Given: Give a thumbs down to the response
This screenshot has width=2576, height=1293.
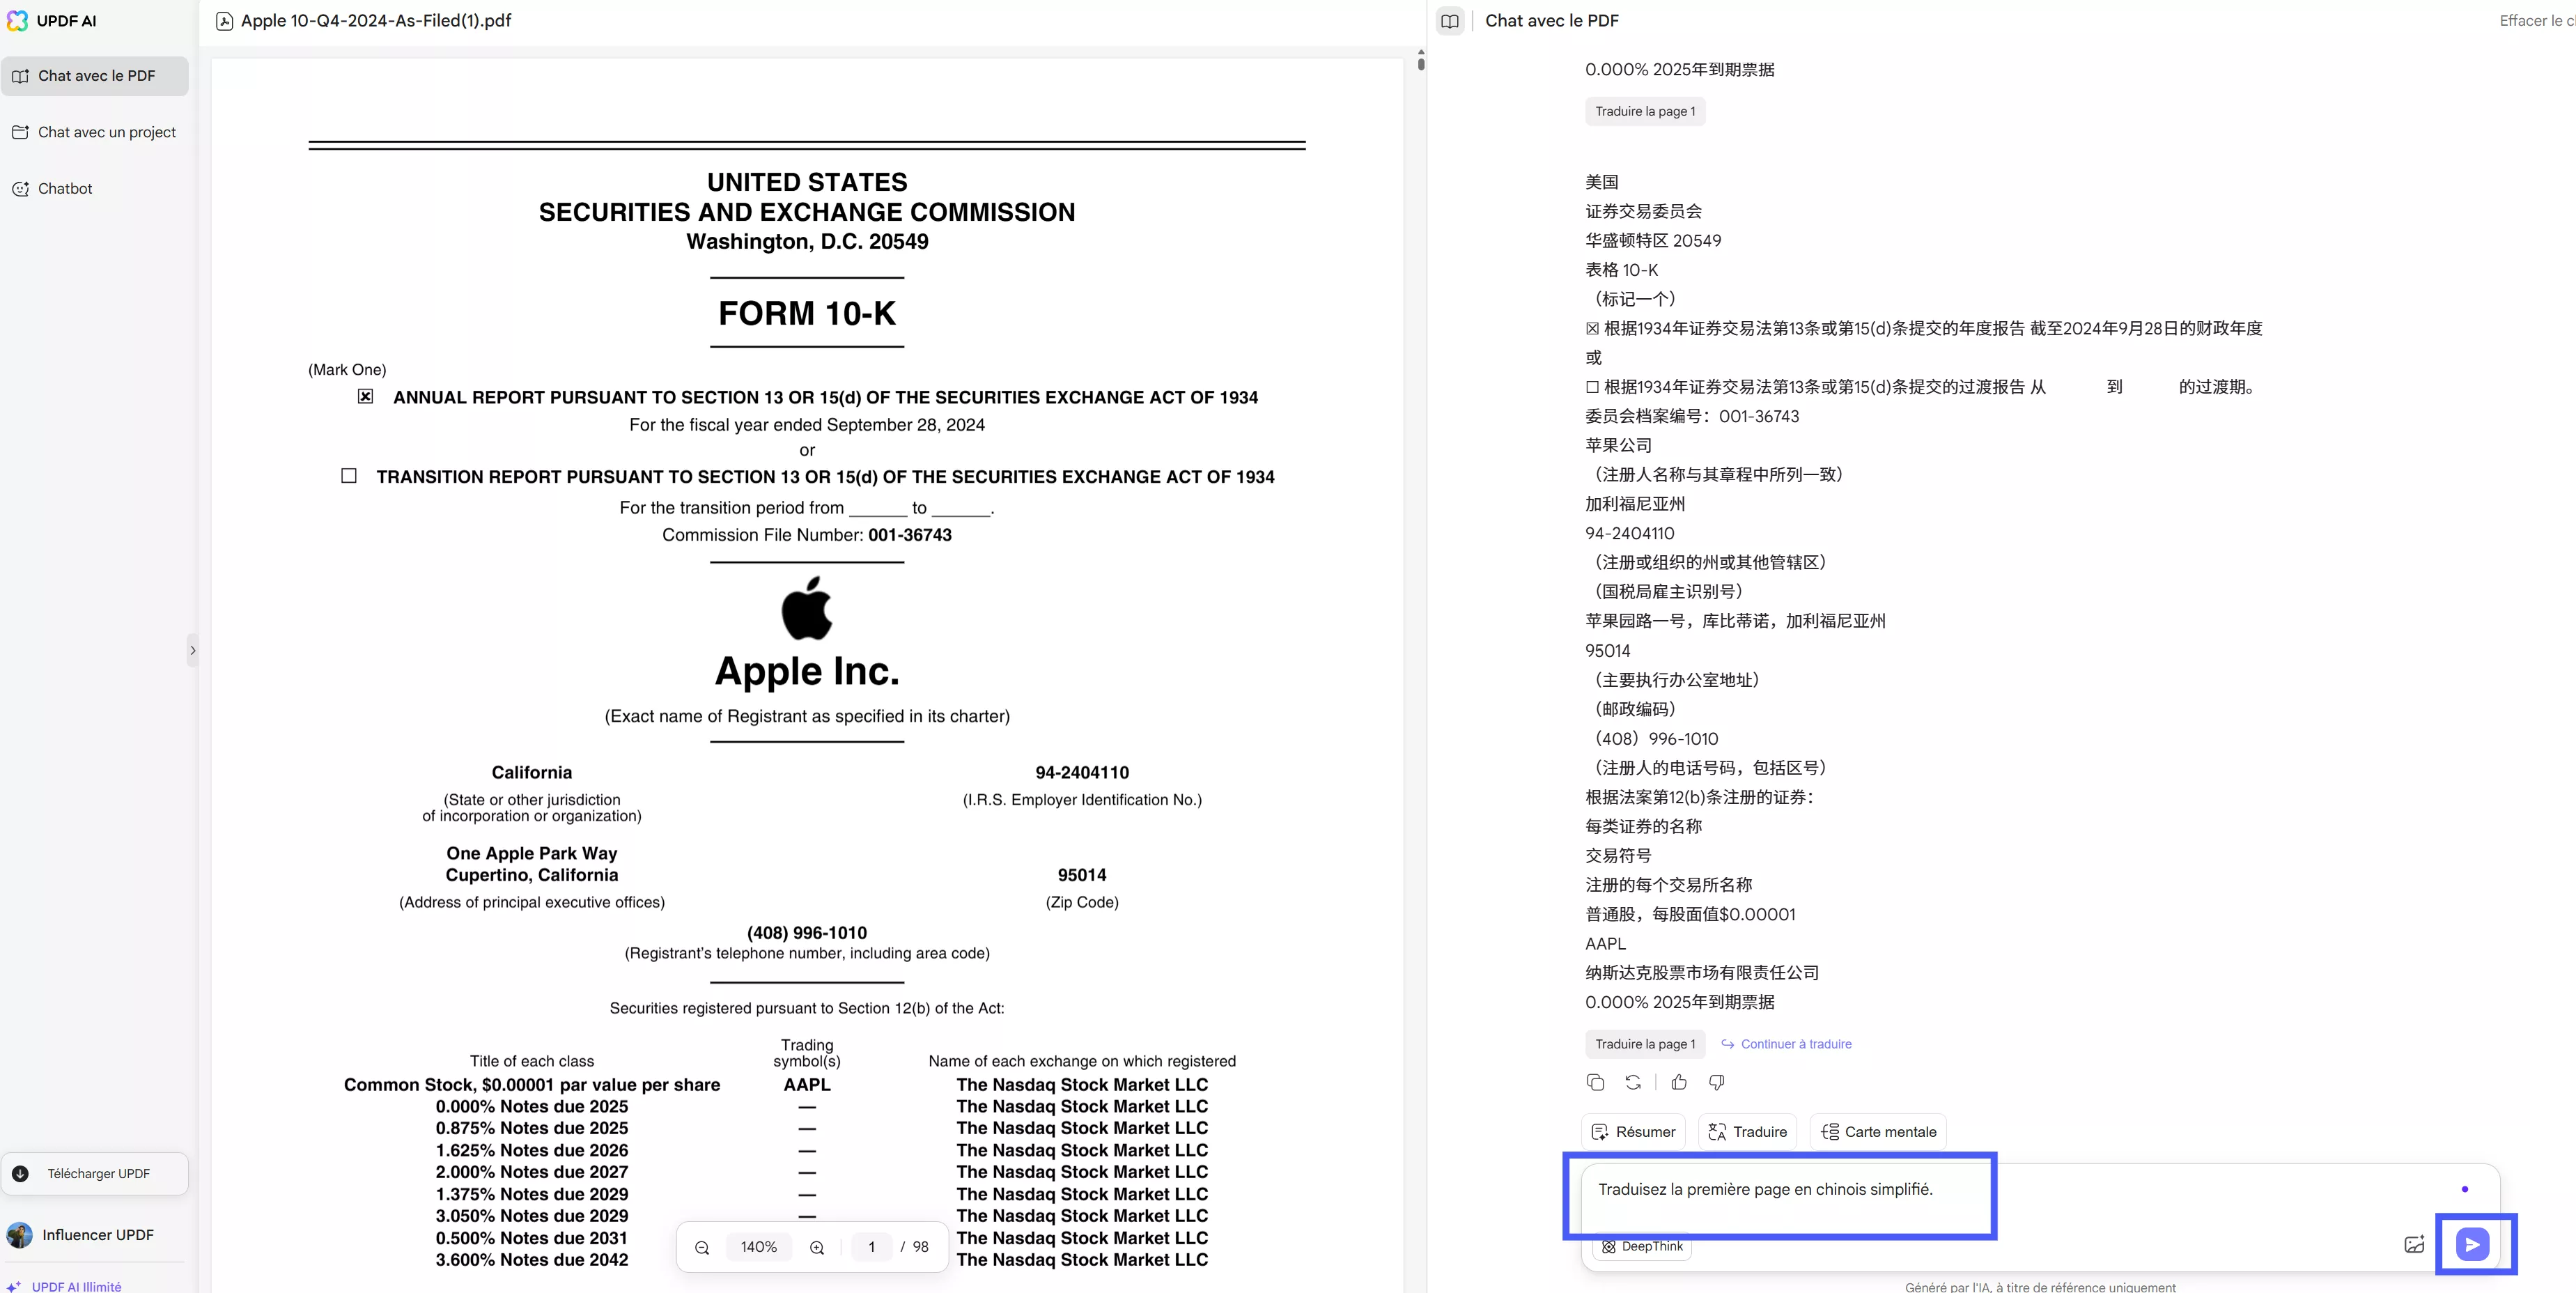Looking at the screenshot, I should 1717,1082.
